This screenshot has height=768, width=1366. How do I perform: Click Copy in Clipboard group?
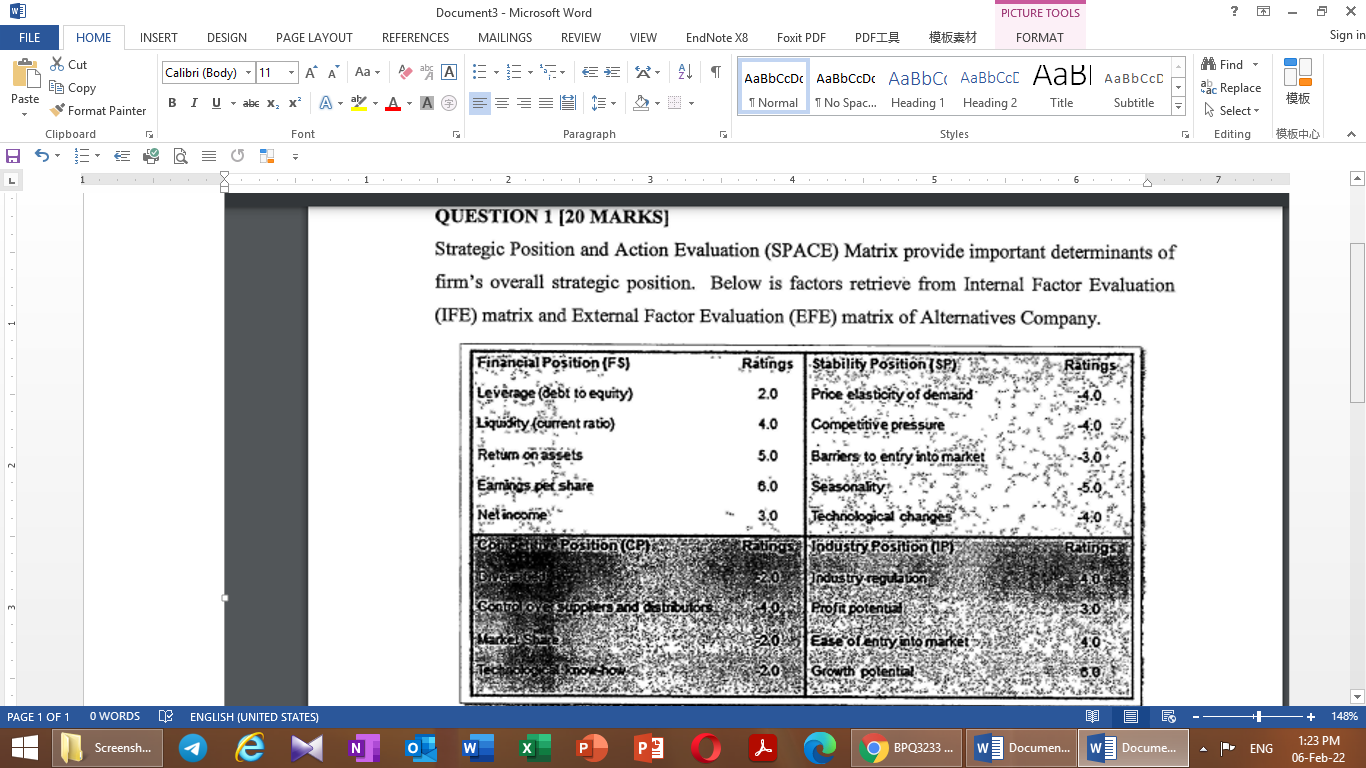72,87
